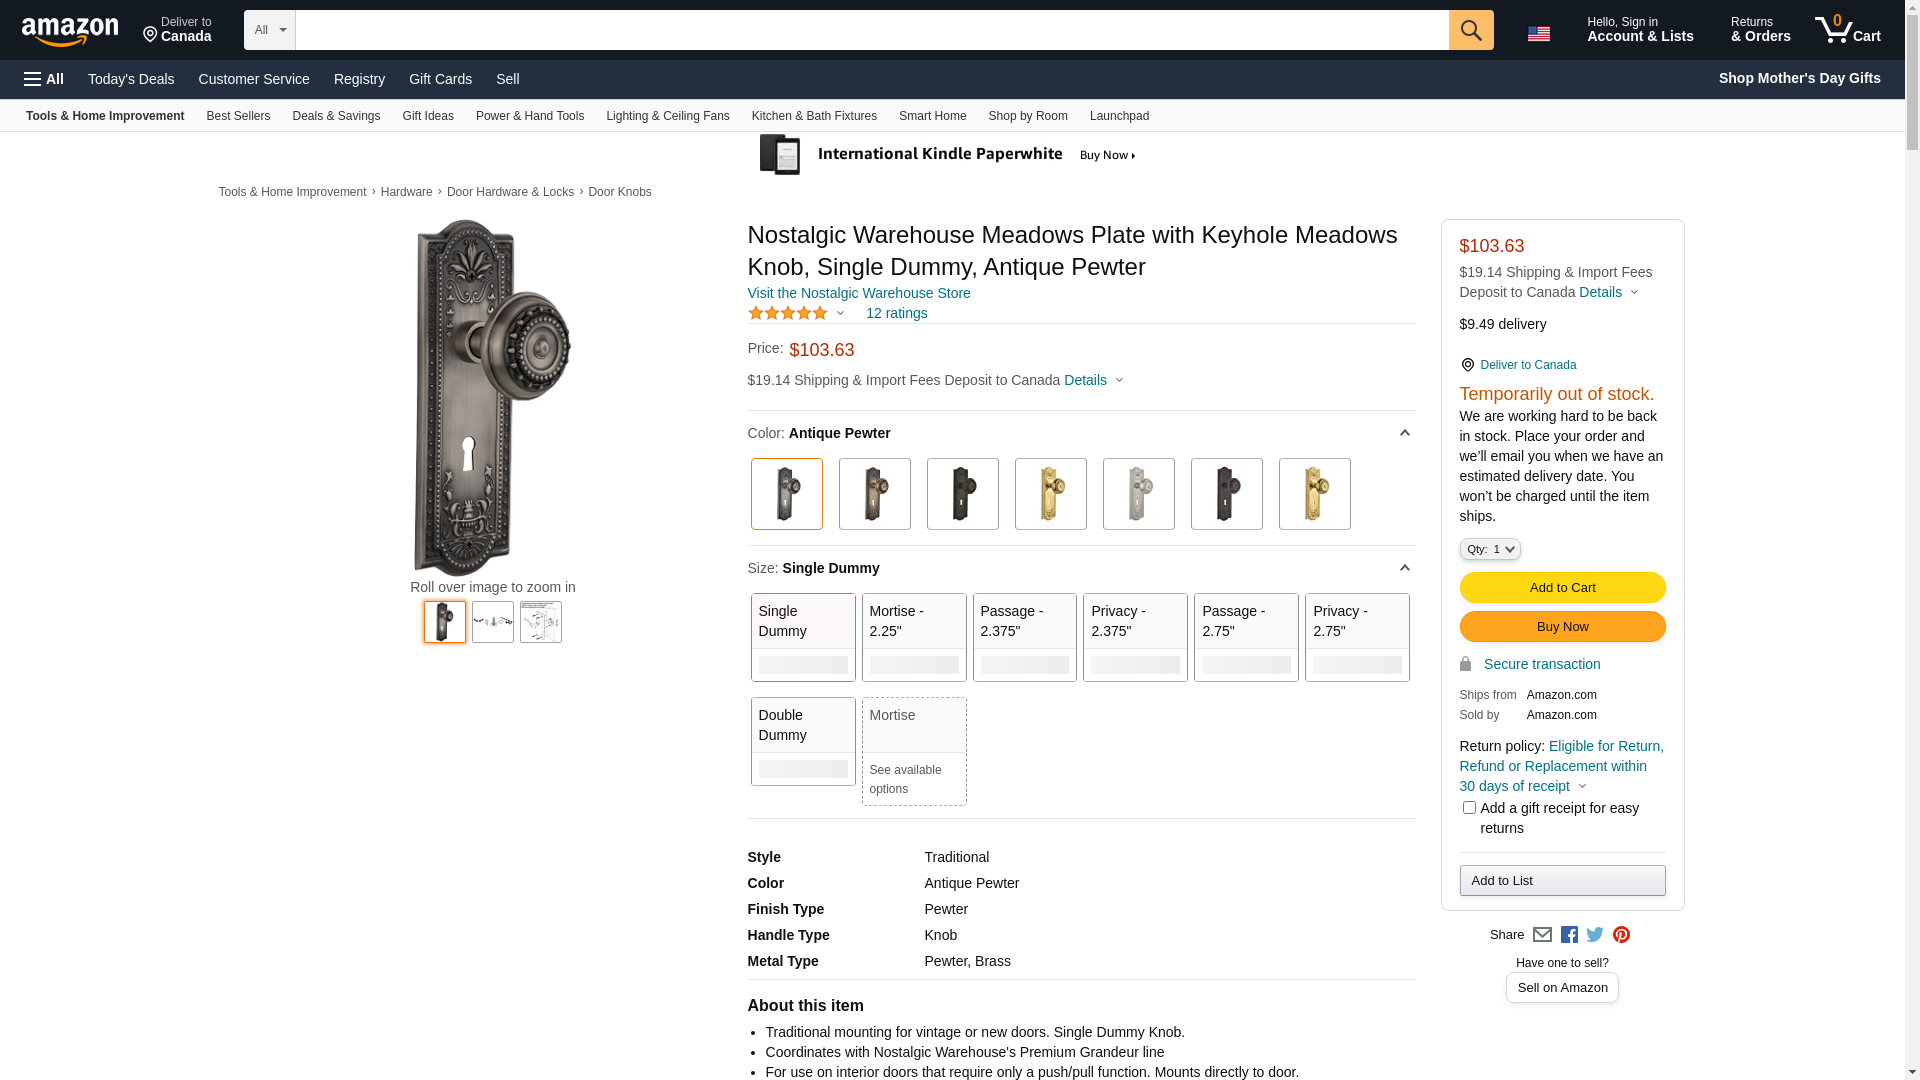This screenshot has height=1080, width=1920.
Task: Share product via Facebook icon
Action: click(1569, 935)
